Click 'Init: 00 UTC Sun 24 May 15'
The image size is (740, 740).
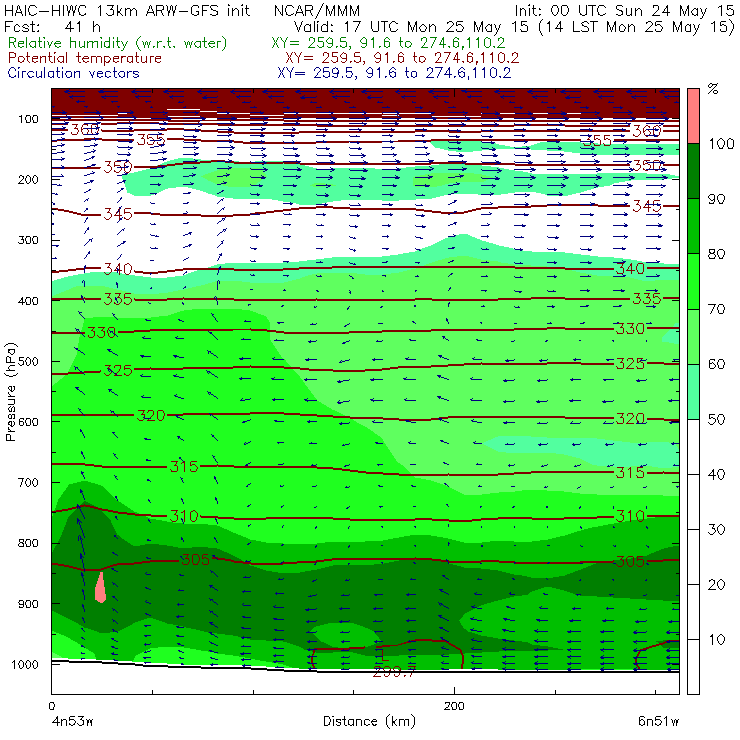(624, 11)
